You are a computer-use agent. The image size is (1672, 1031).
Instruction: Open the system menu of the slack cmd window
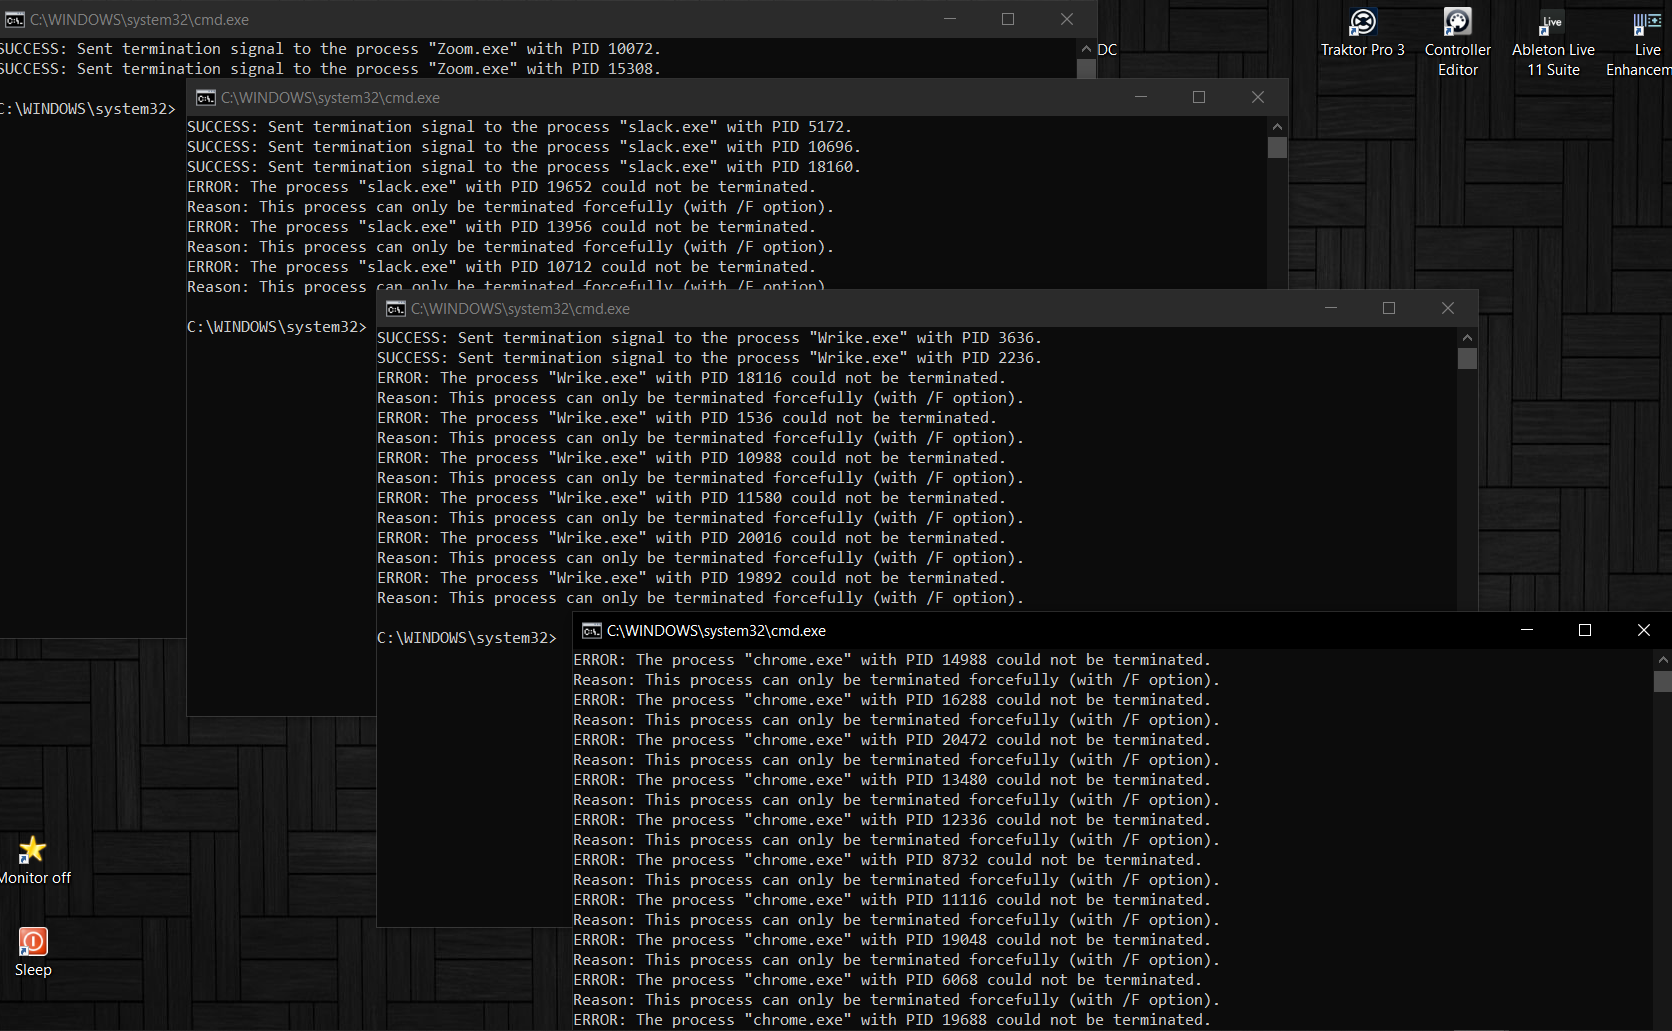206,97
